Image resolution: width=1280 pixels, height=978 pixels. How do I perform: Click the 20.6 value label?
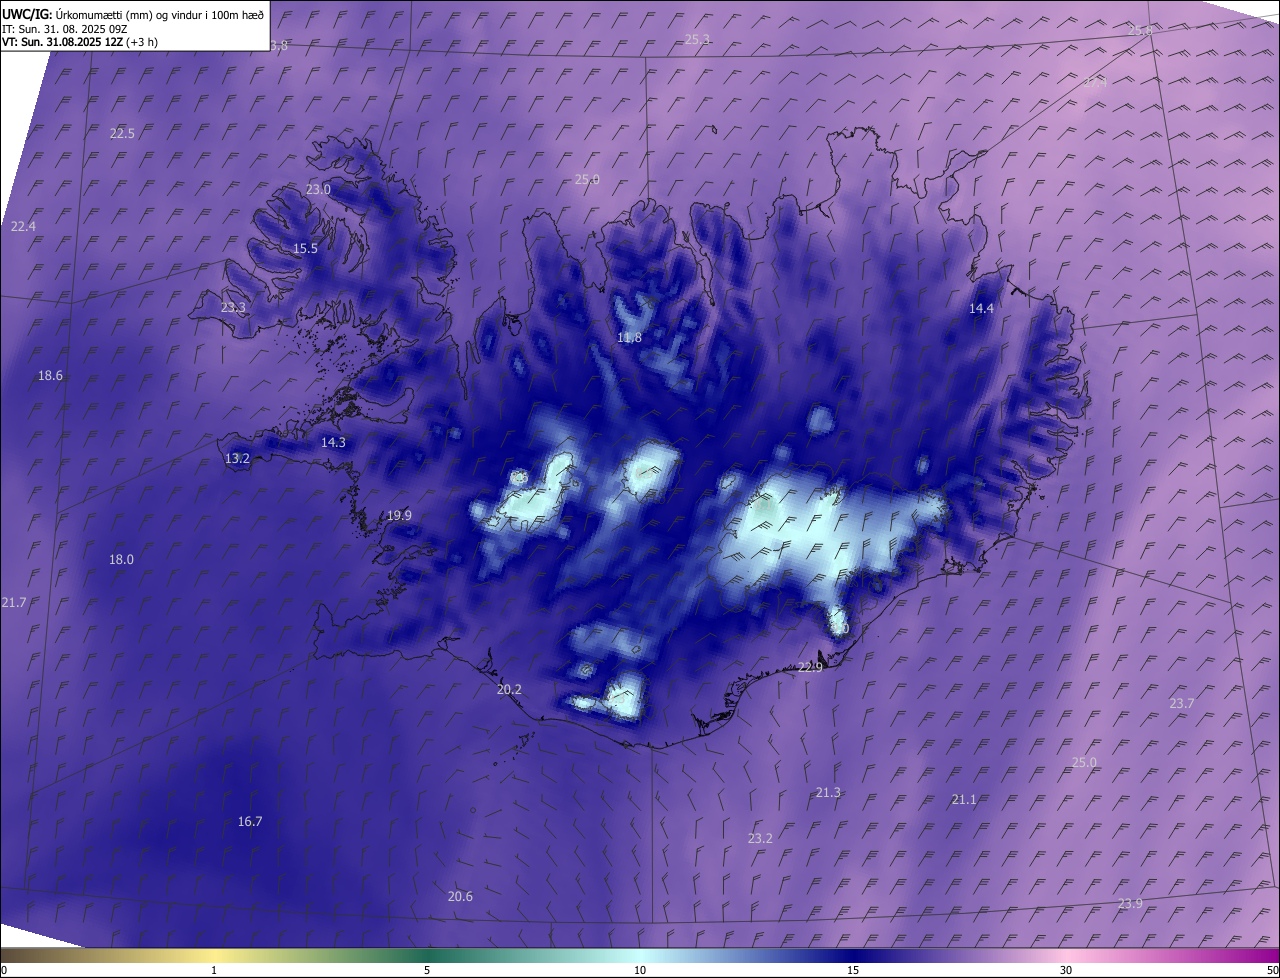pyautogui.click(x=460, y=896)
